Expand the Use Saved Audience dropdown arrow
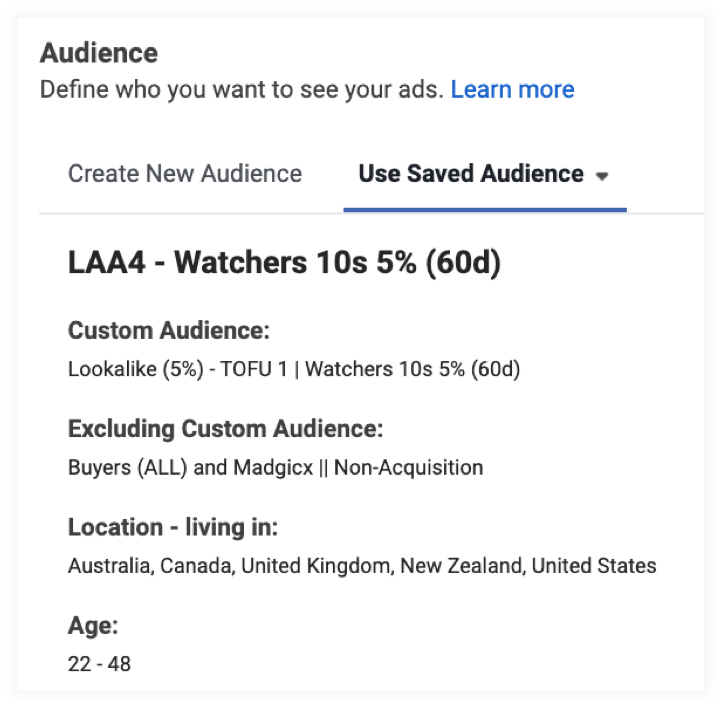Screen dimensions: 722x708 click(x=602, y=176)
